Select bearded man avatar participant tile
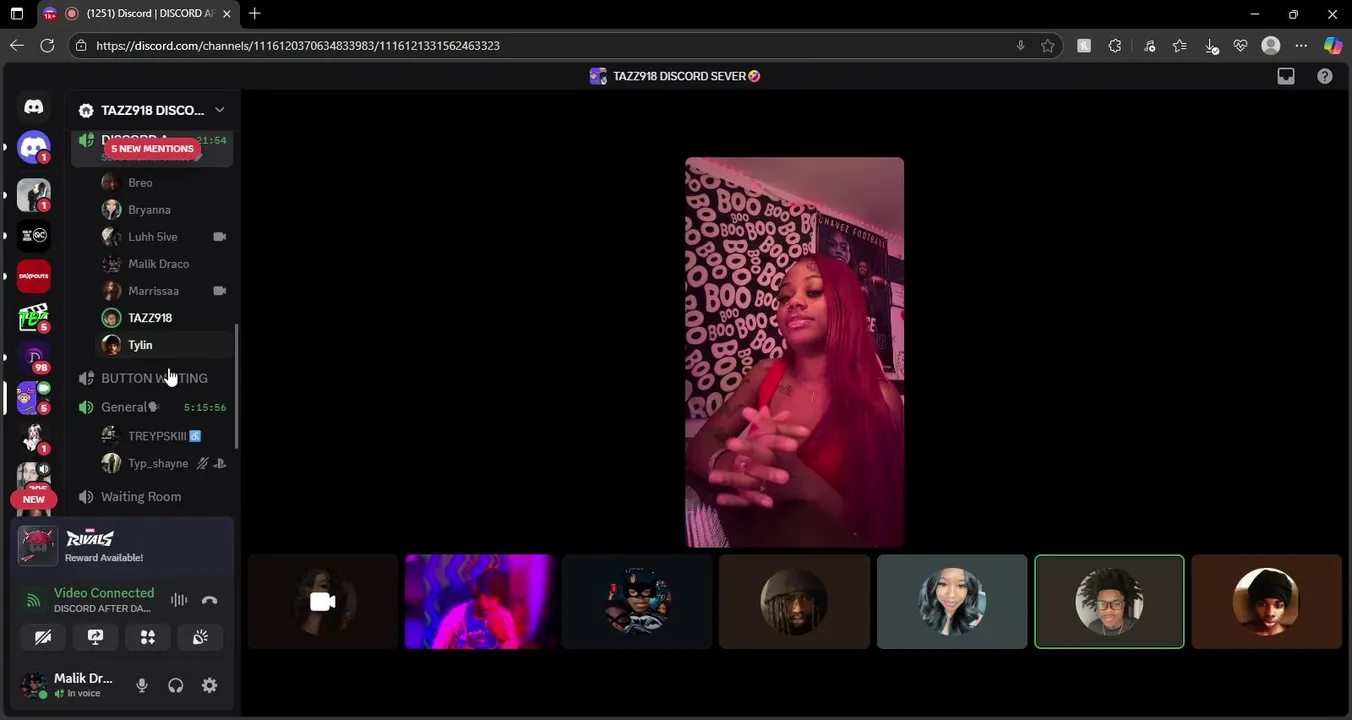 pos(794,601)
